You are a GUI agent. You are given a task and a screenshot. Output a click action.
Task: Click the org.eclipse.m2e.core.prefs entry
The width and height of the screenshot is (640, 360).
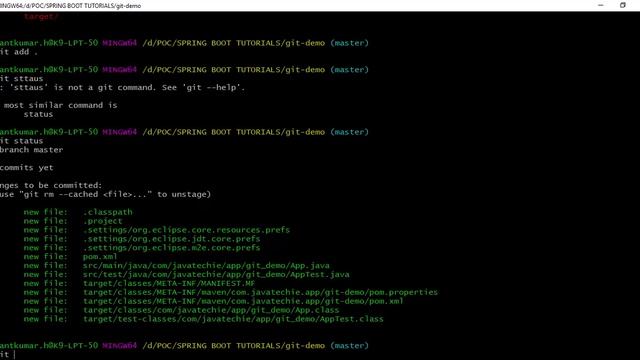tap(142, 248)
